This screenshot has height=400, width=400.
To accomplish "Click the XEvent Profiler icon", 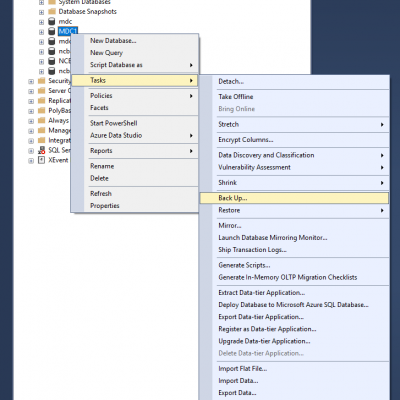I will (42, 160).
